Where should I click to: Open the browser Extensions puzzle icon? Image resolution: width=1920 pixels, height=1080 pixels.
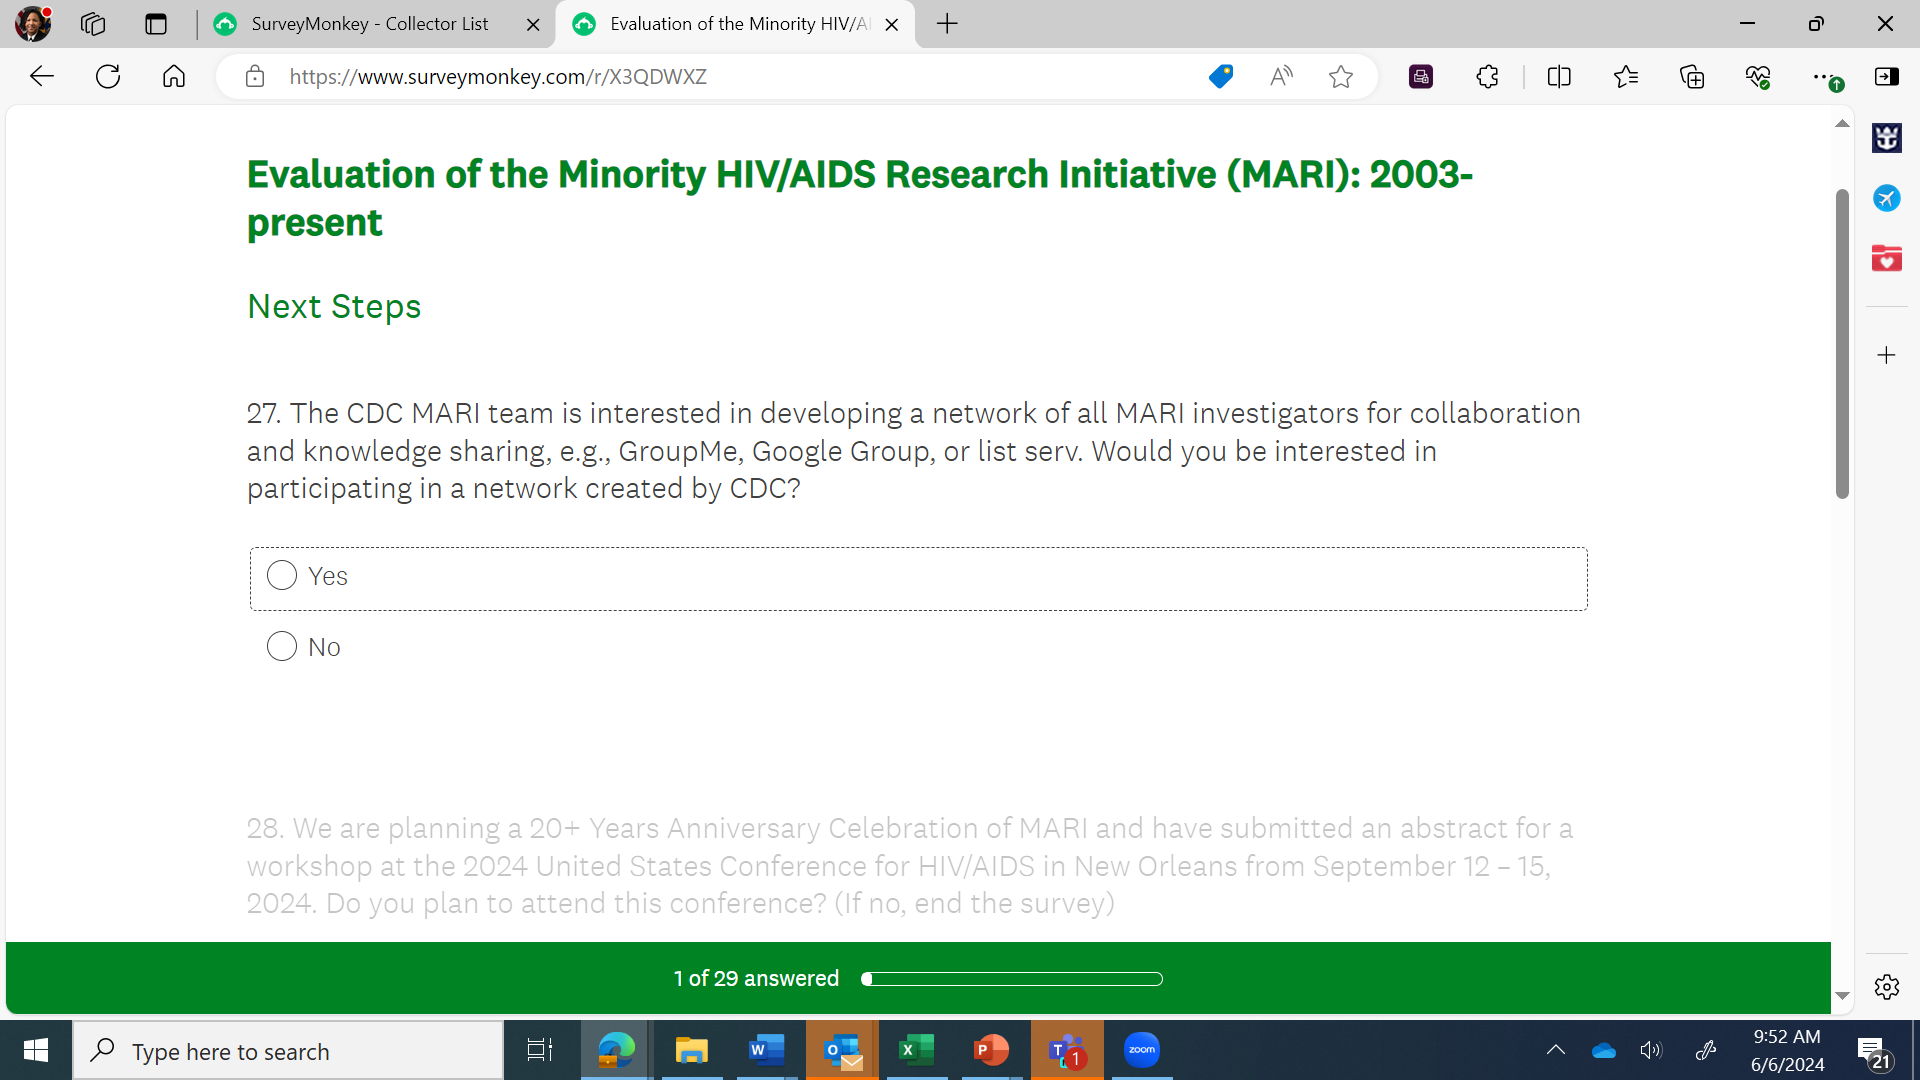coord(1487,77)
